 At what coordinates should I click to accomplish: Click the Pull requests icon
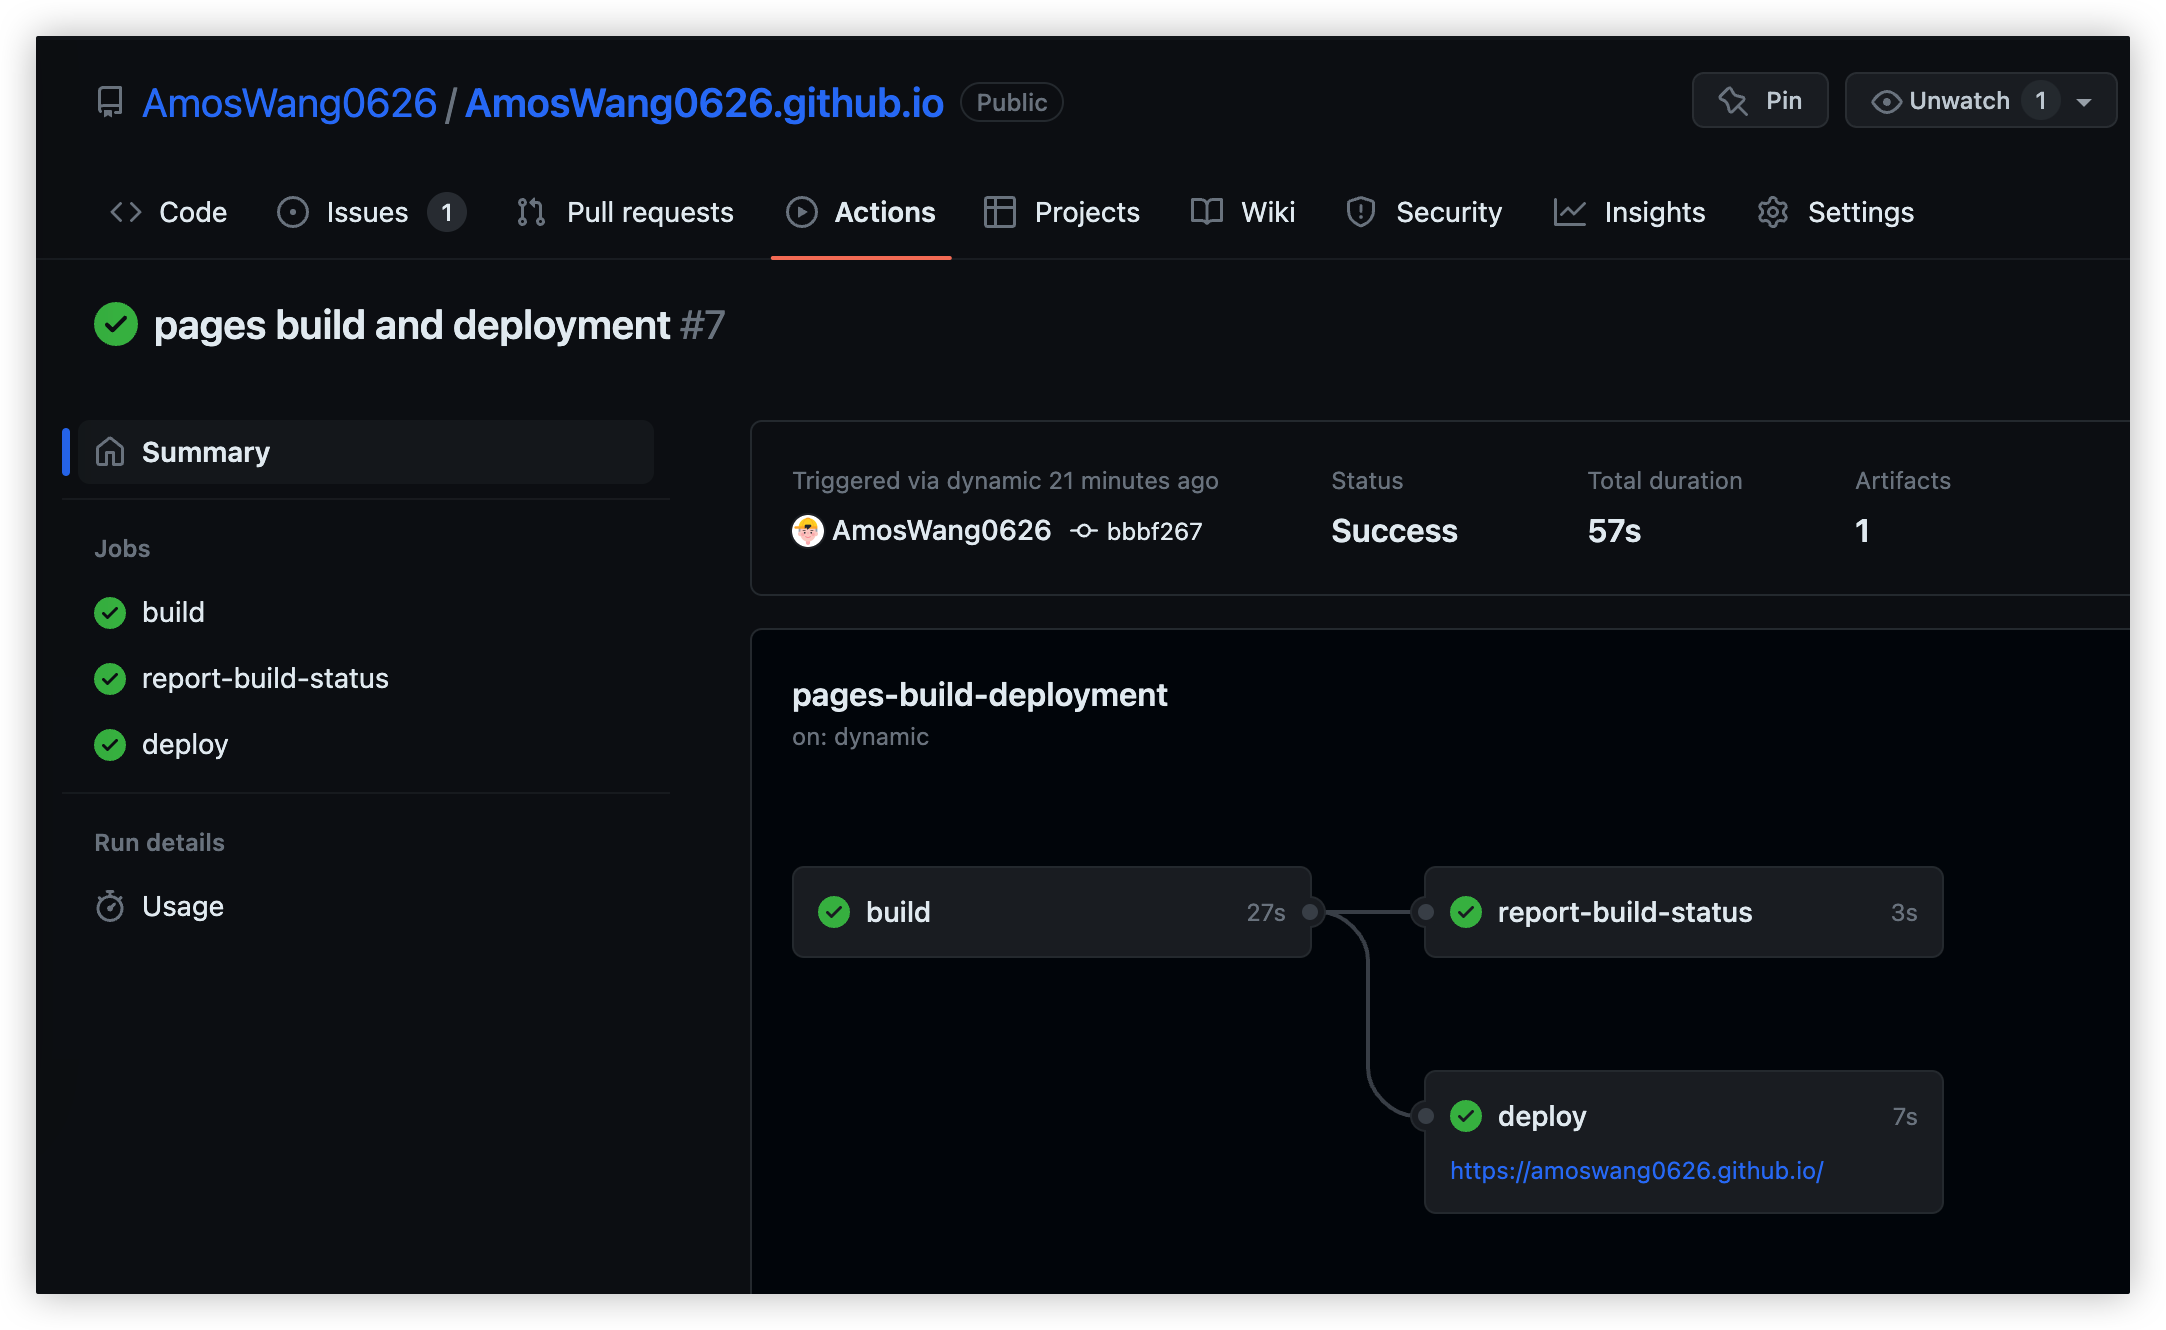pos(531,212)
